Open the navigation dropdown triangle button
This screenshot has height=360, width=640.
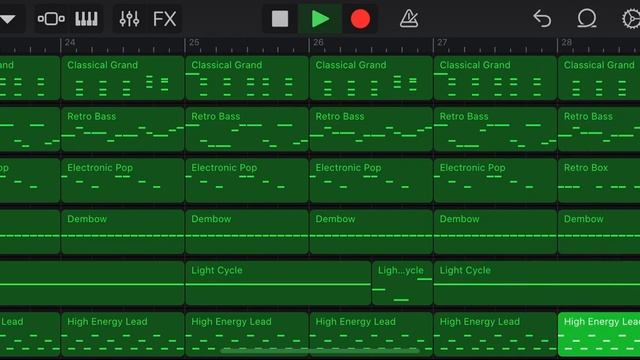click(x=8, y=19)
